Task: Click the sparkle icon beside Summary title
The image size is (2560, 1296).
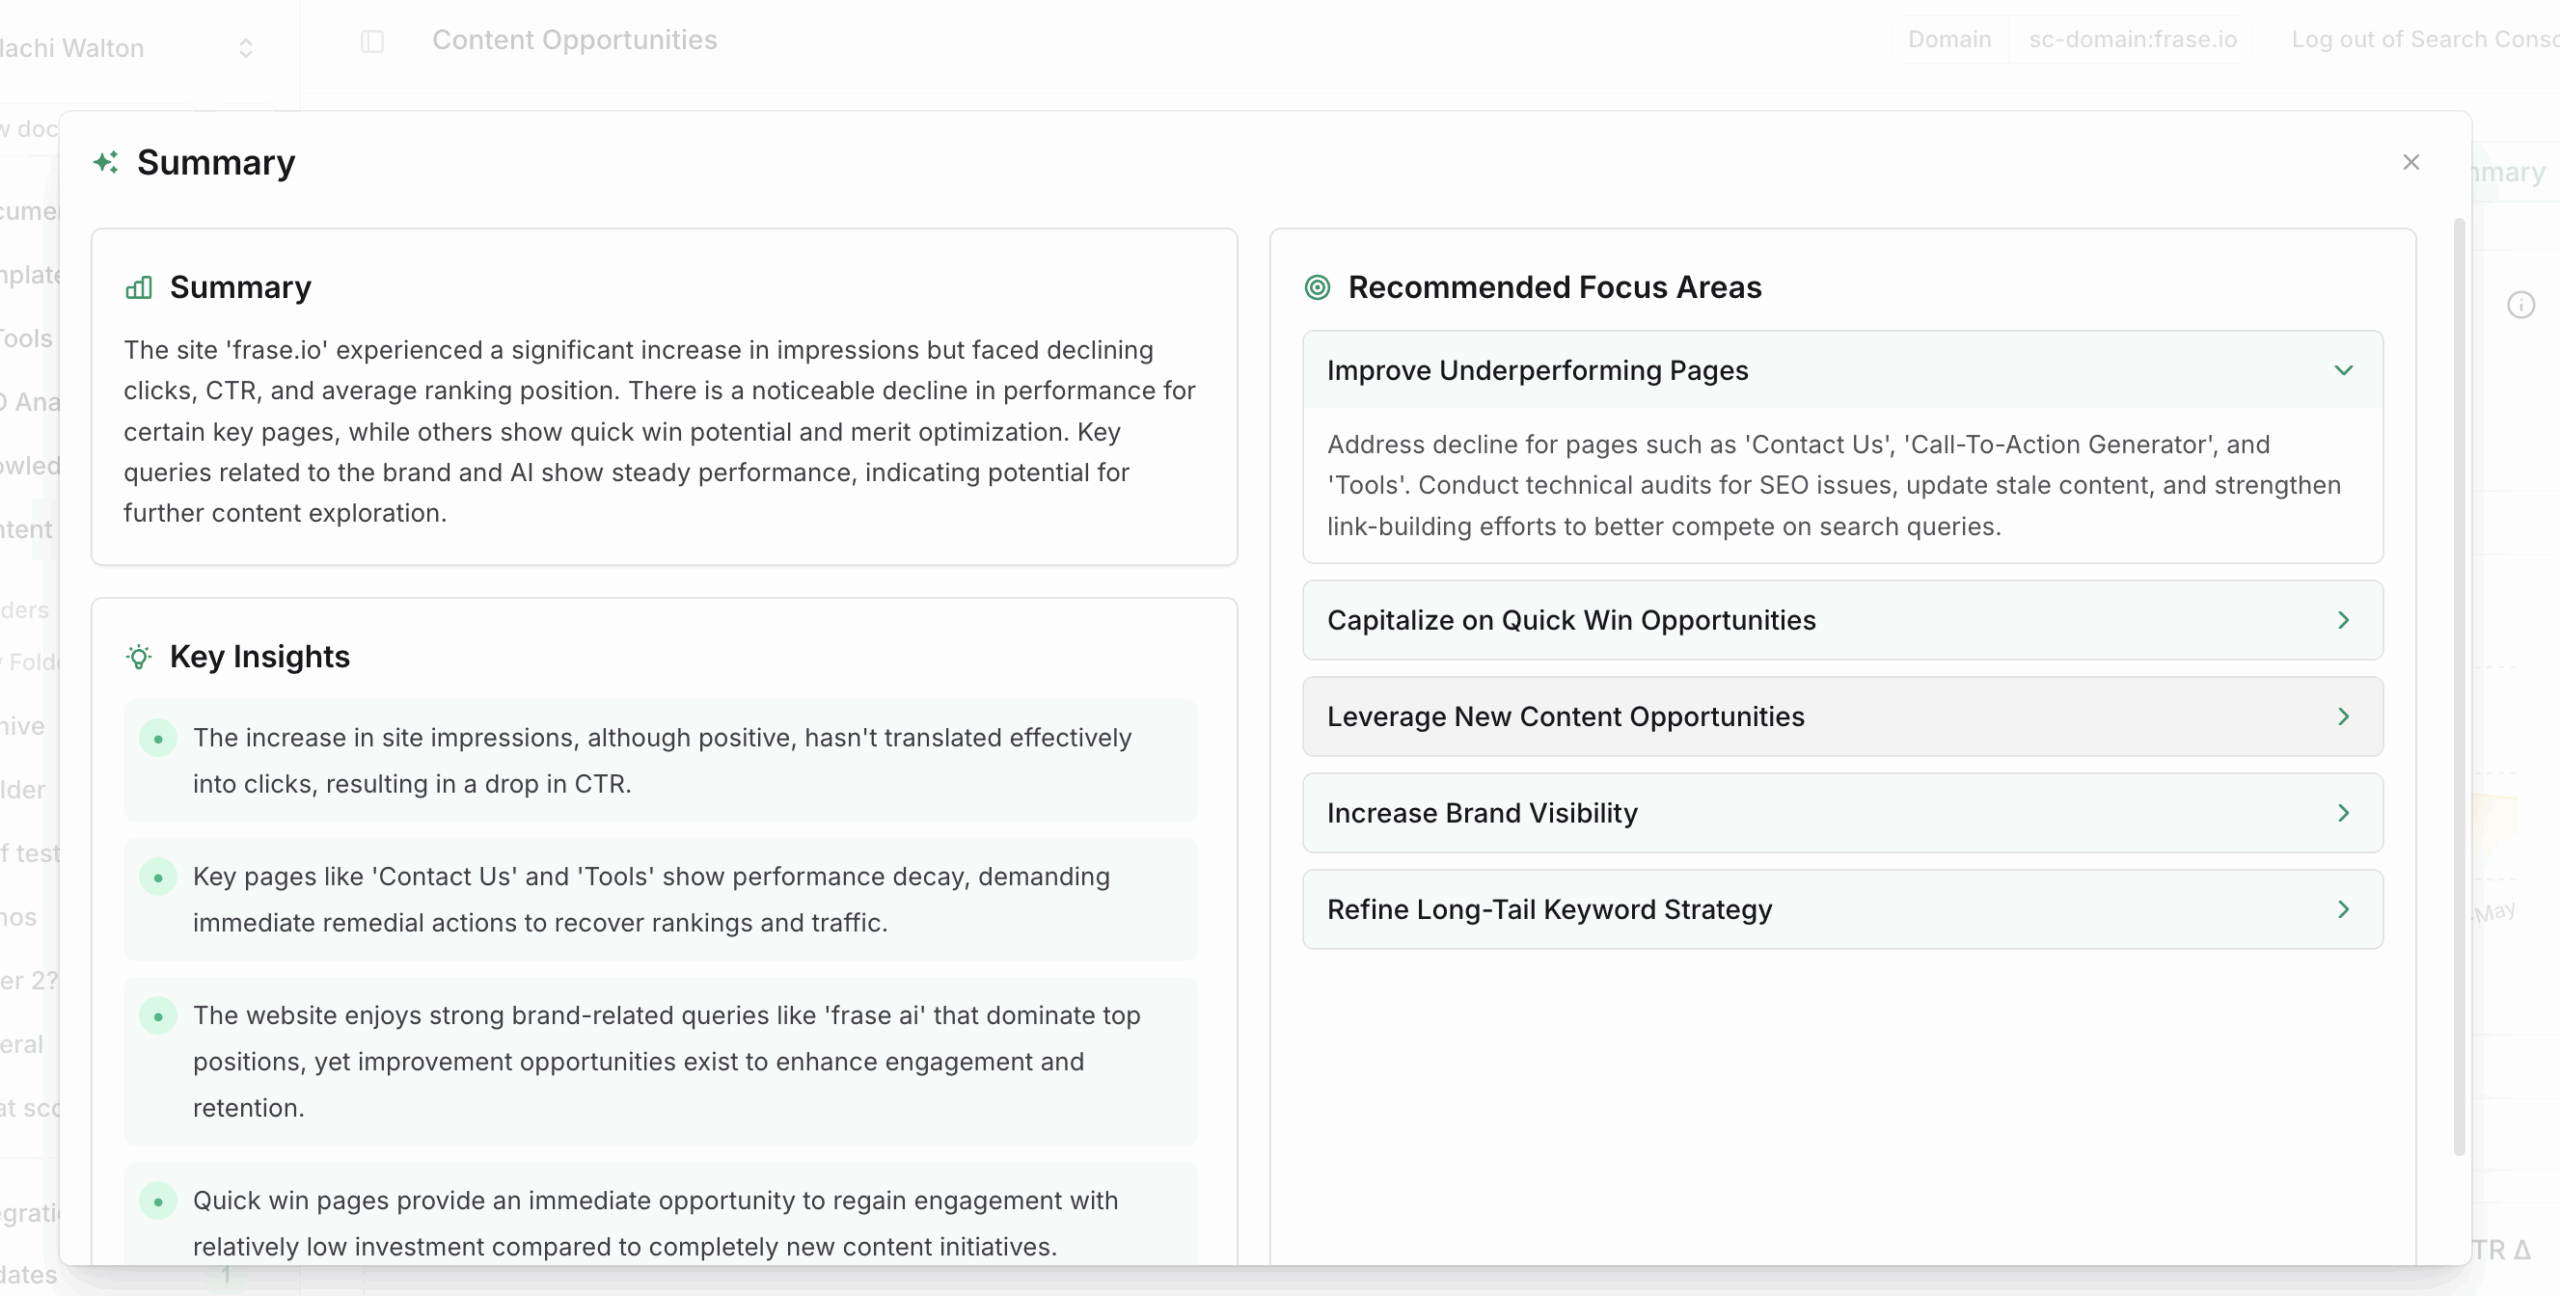Action: (x=106, y=162)
